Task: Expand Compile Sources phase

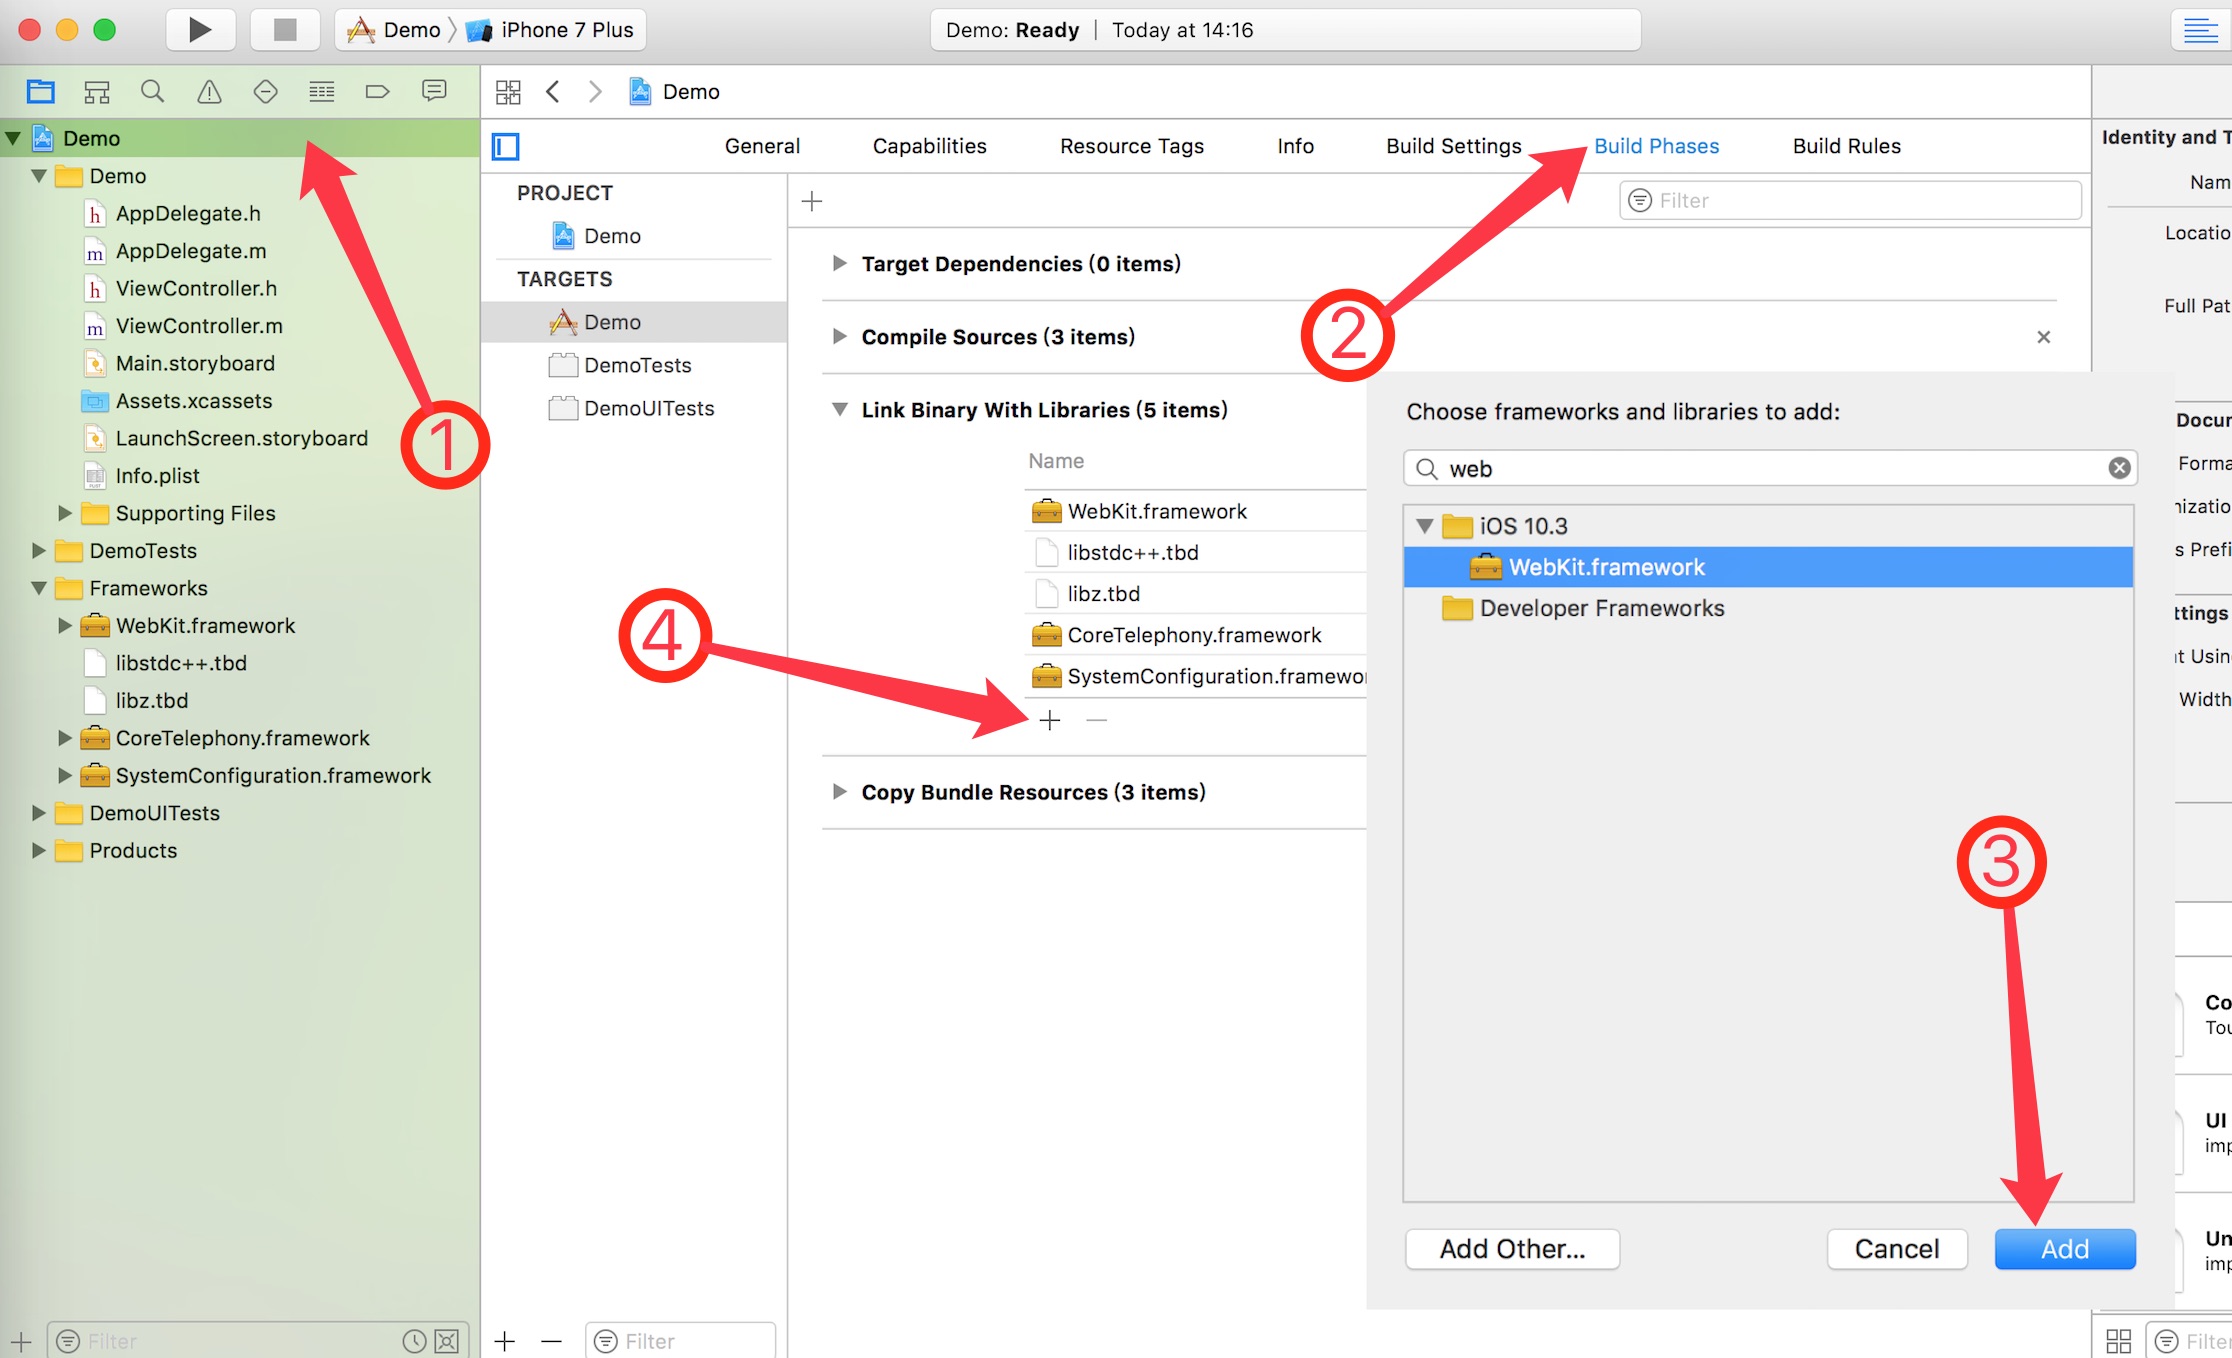Action: tap(840, 337)
